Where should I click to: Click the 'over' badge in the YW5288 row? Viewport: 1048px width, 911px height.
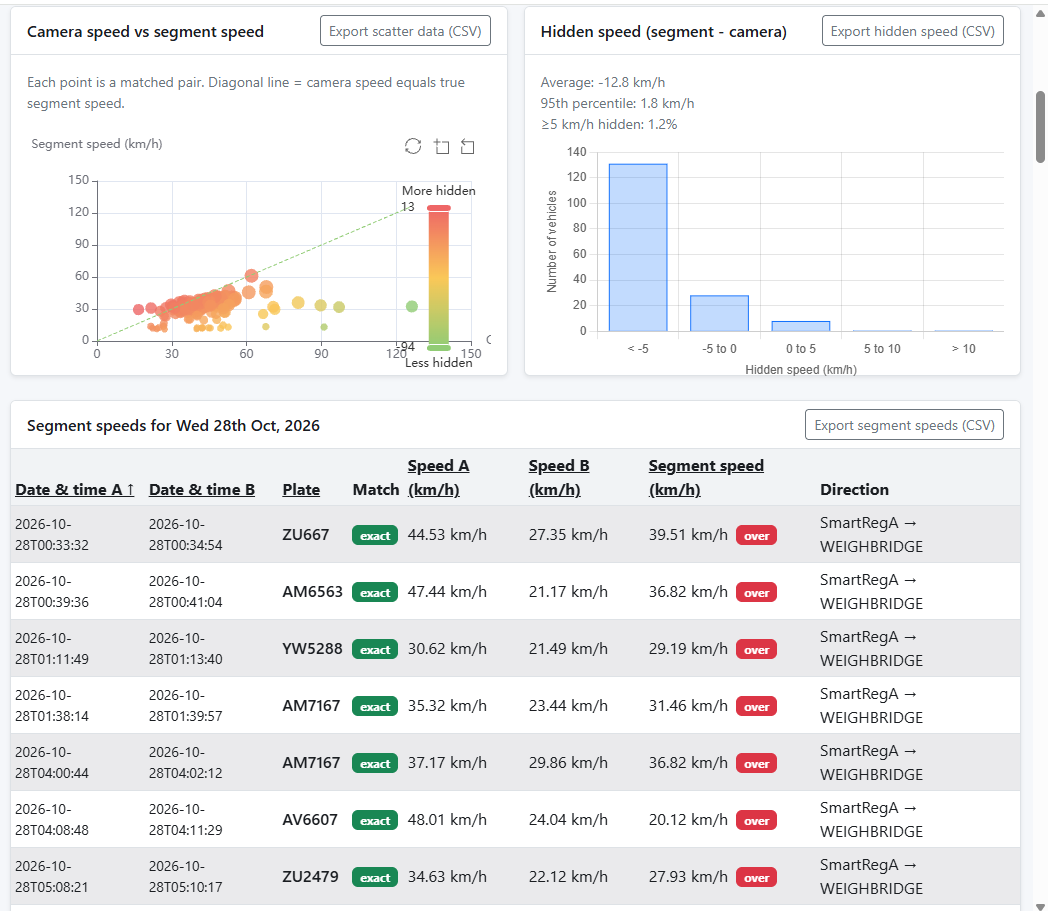tap(757, 649)
